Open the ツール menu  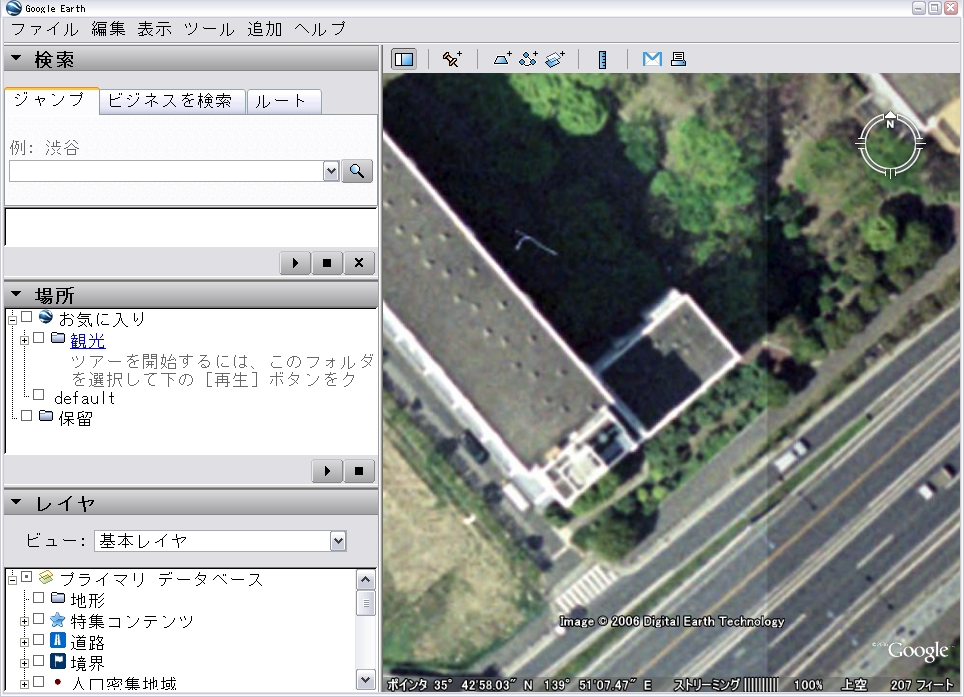pyautogui.click(x=209, y=29)
